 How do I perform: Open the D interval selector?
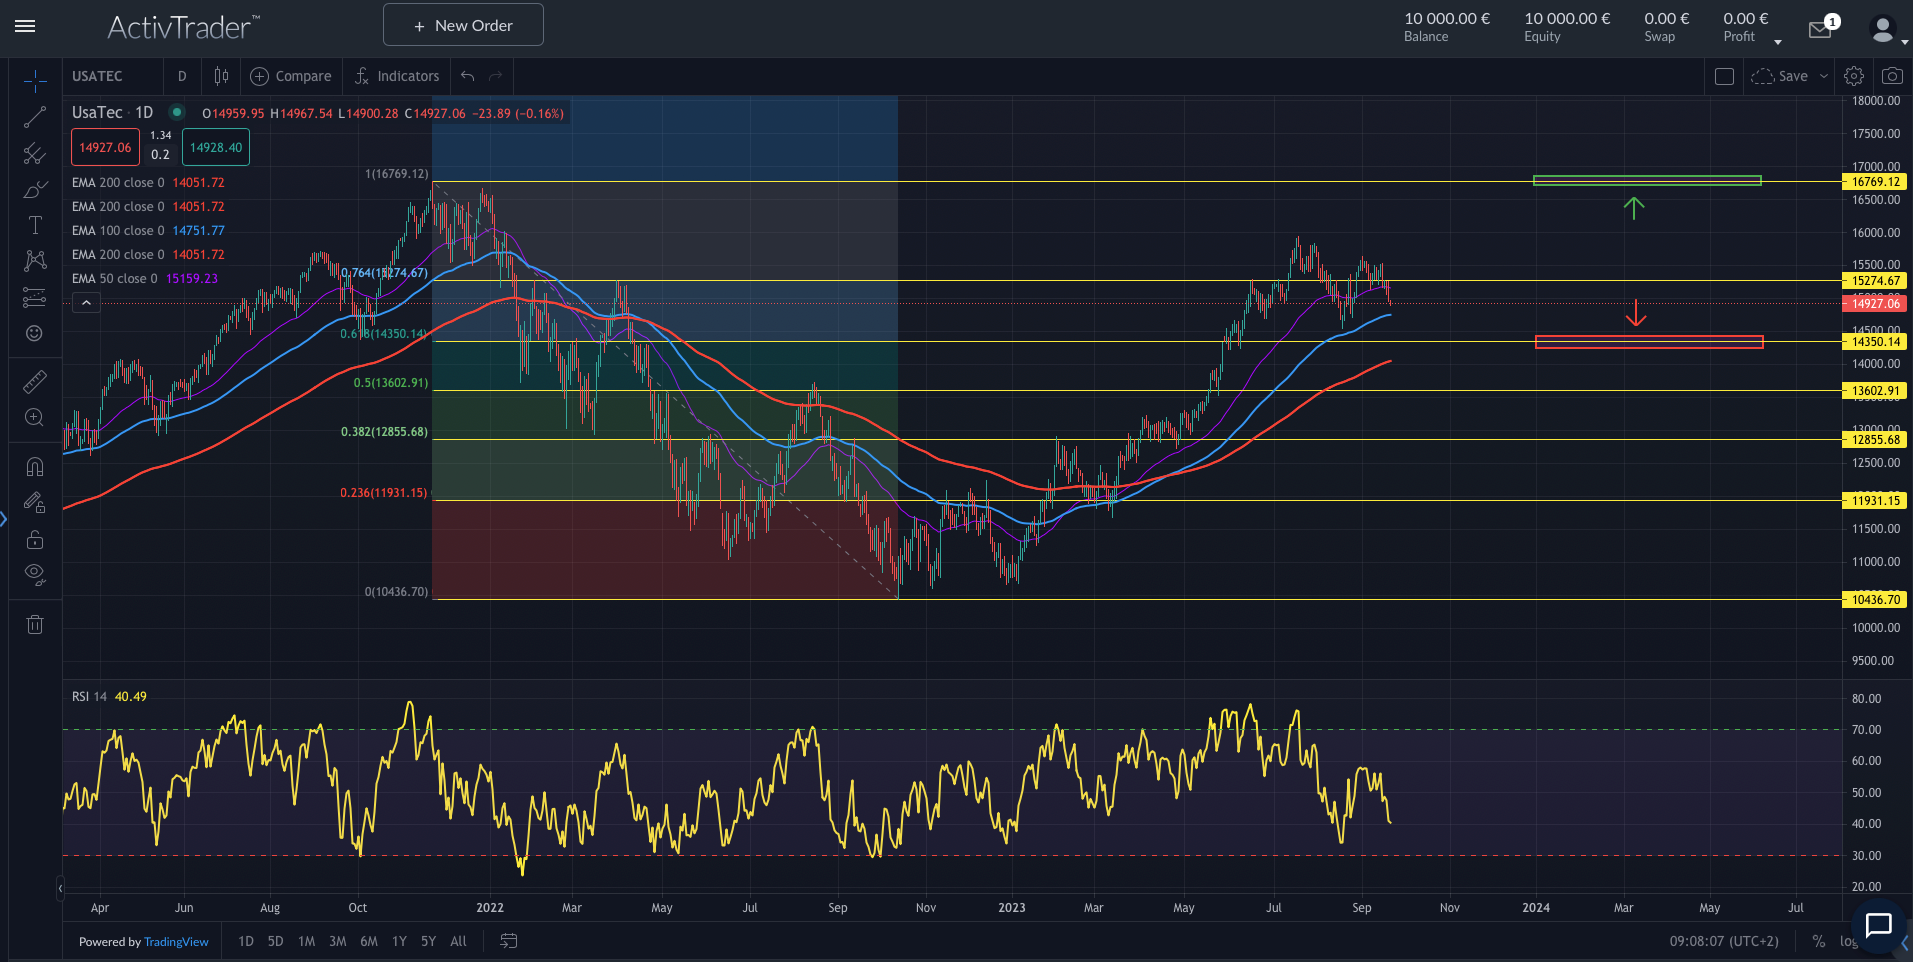pyautogui.click(x=182, y=76)
